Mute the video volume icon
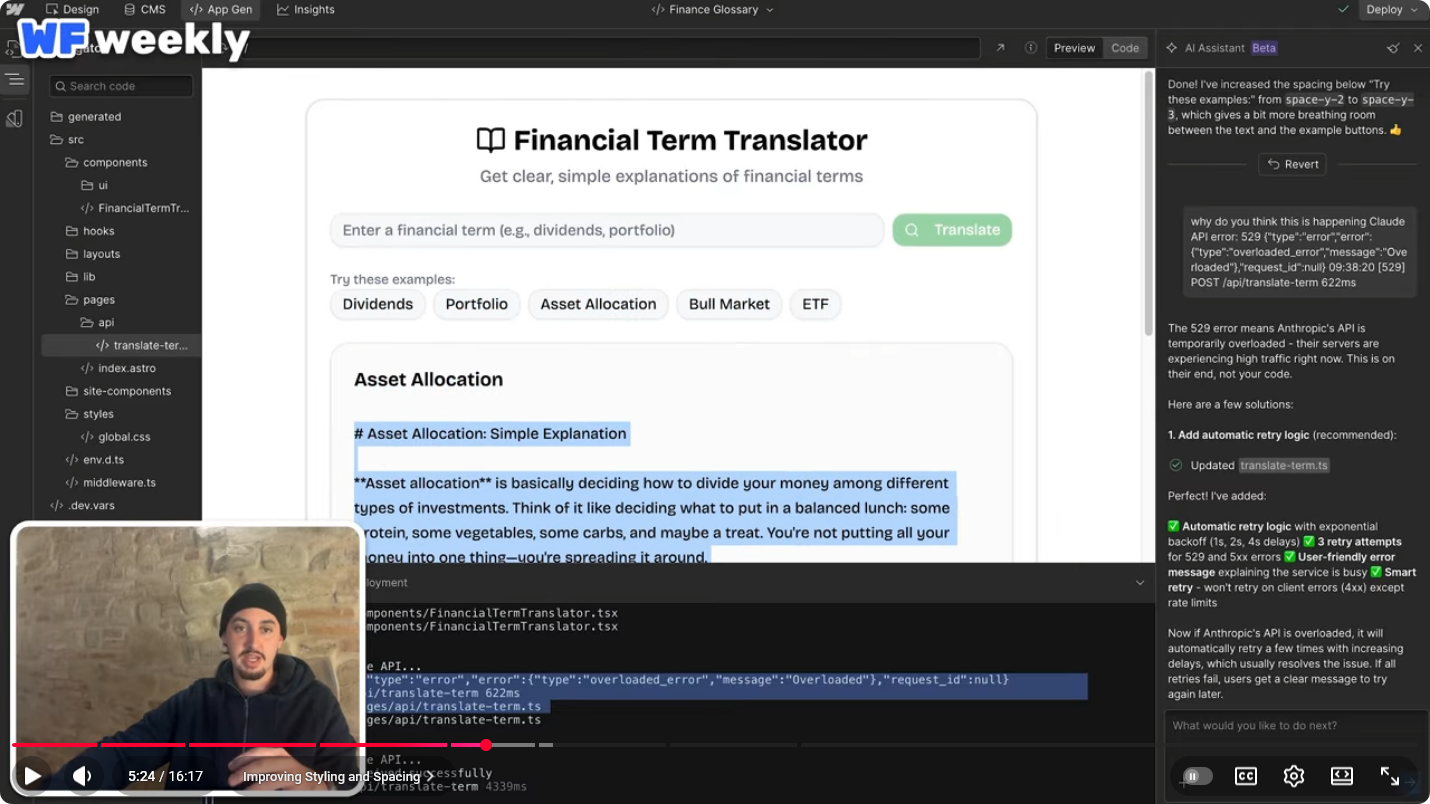This screenshot has height=804, width=1430. (x=82, y=776)
